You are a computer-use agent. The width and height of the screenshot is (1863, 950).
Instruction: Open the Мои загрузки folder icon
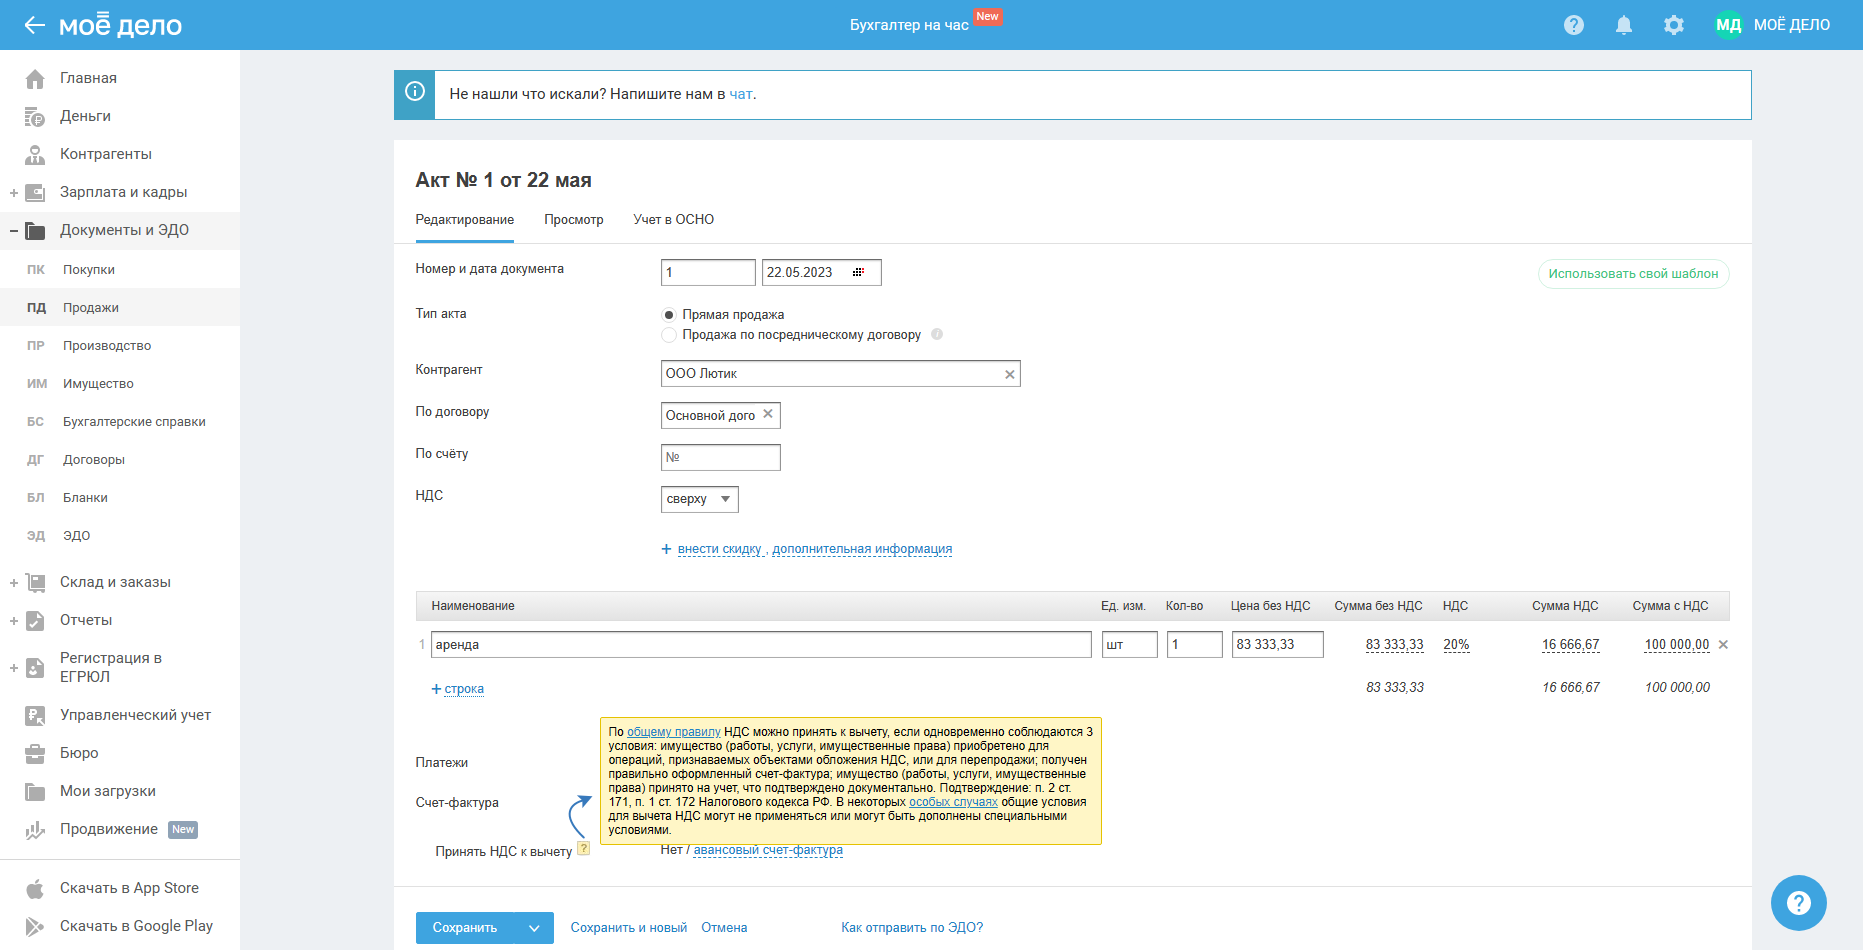[35, 791]
